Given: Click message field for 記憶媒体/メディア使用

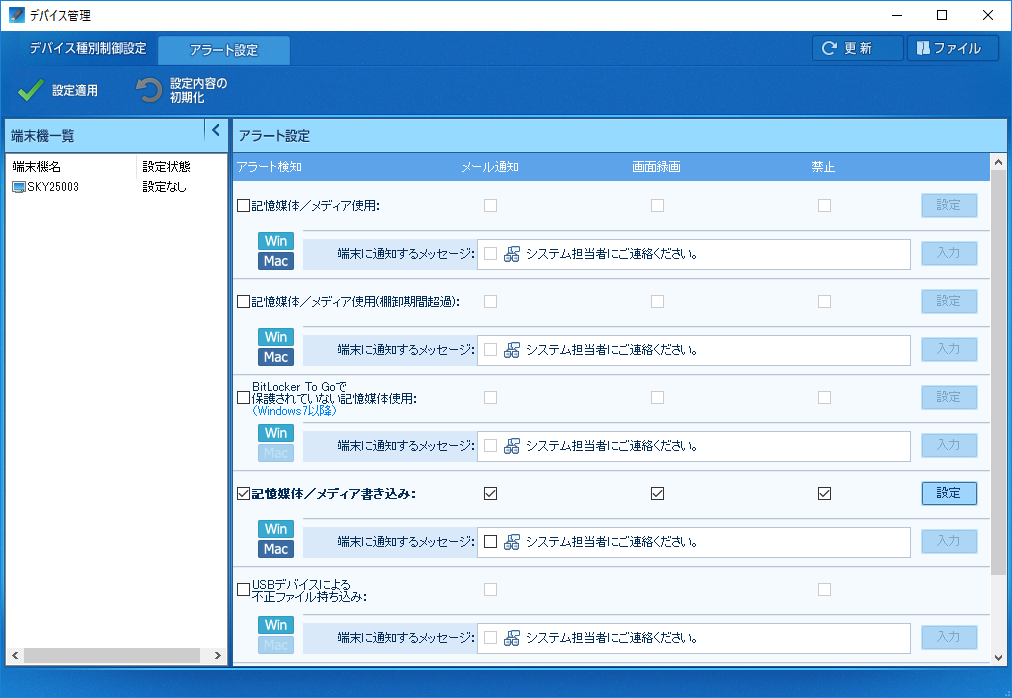Looking at the screenshot, I should 694,254.
